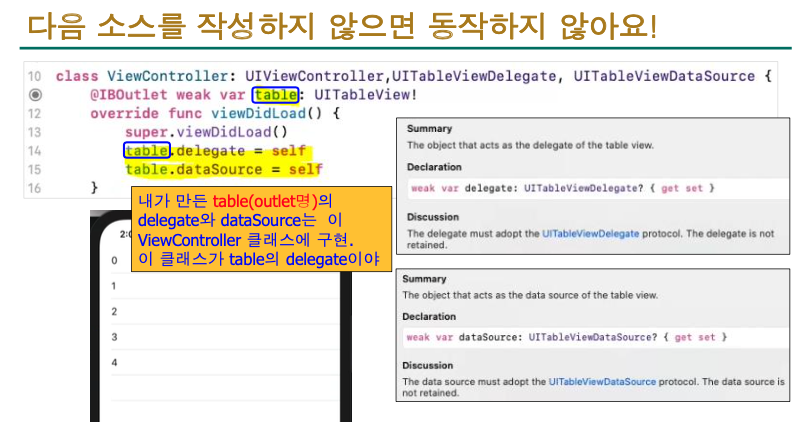Click the IBOutlet connection circle in gutter
806x438 pixels.
35,95
